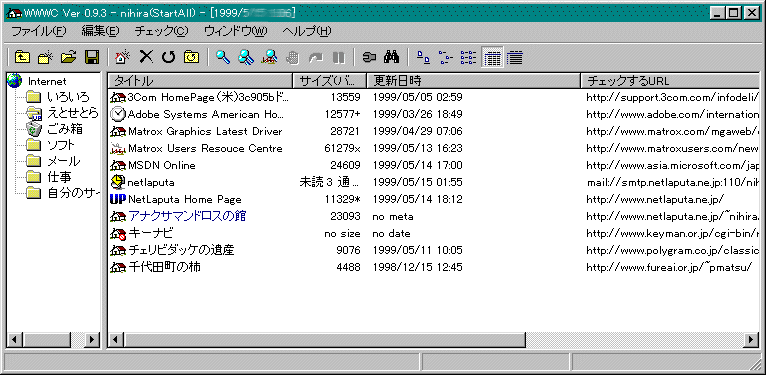766x375 pixels.
Task: Click the double magnifier check icon
Action: (x=246, y=58)
